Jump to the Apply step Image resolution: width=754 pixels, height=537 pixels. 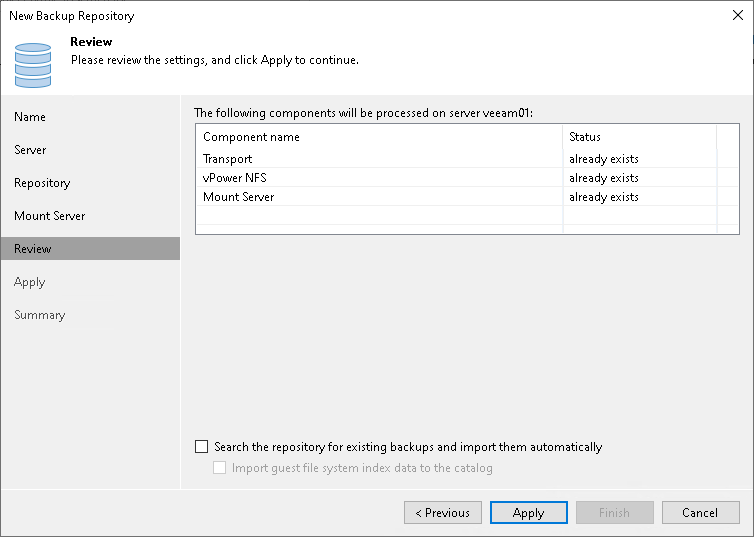coord(30,282)
